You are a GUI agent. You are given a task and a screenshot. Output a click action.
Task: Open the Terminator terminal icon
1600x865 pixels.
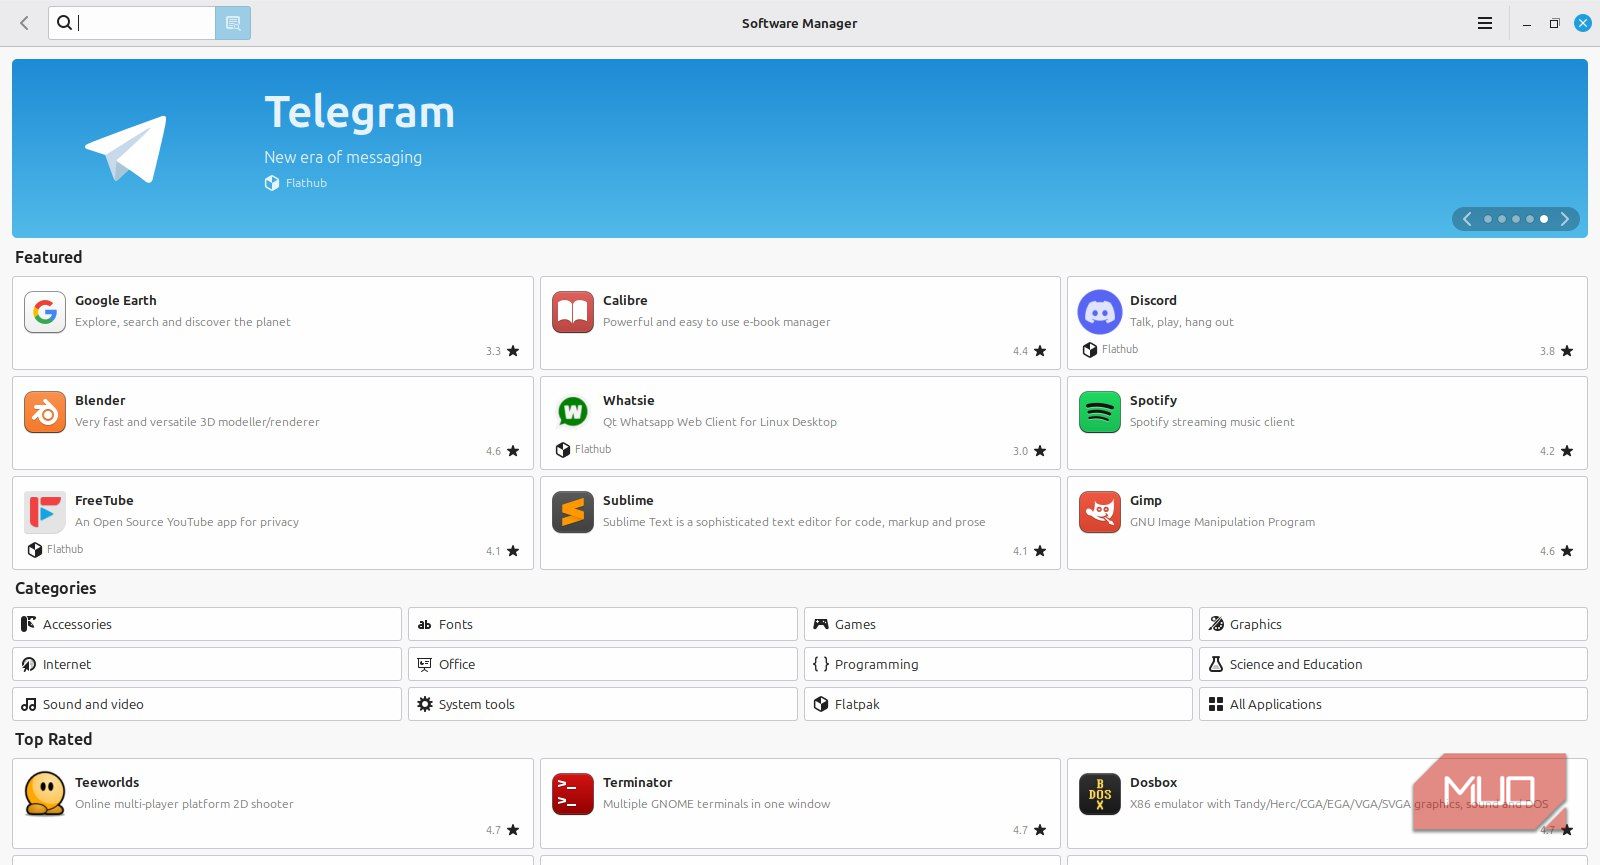pos(573,795)
